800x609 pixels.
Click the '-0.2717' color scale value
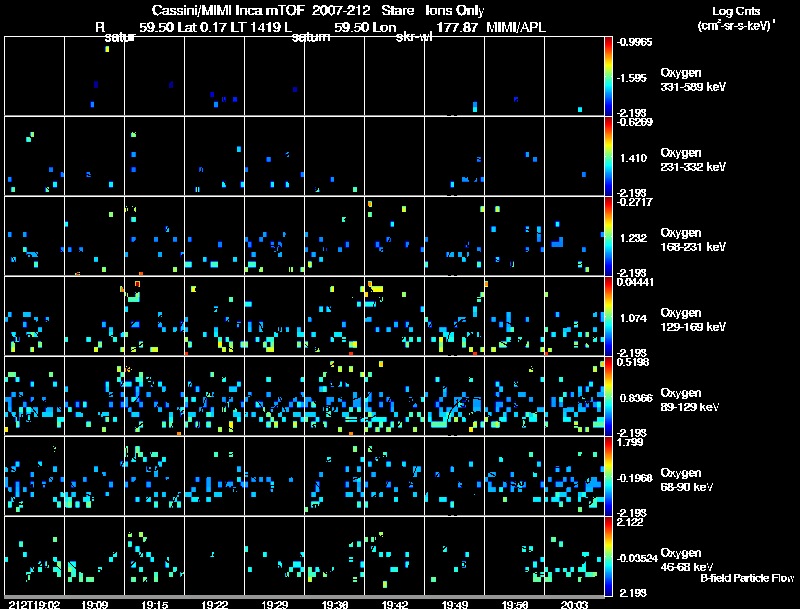click(633, 202)
